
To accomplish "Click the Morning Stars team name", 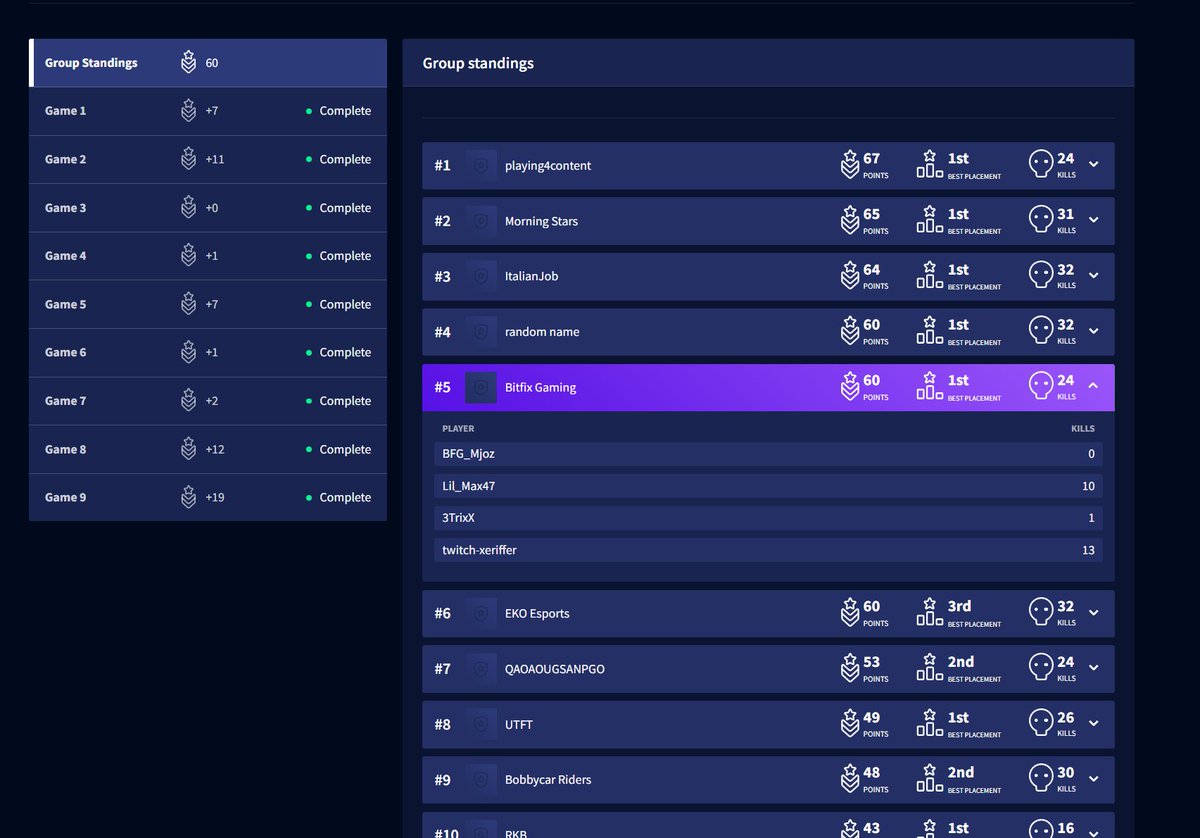I will [541, 221].
